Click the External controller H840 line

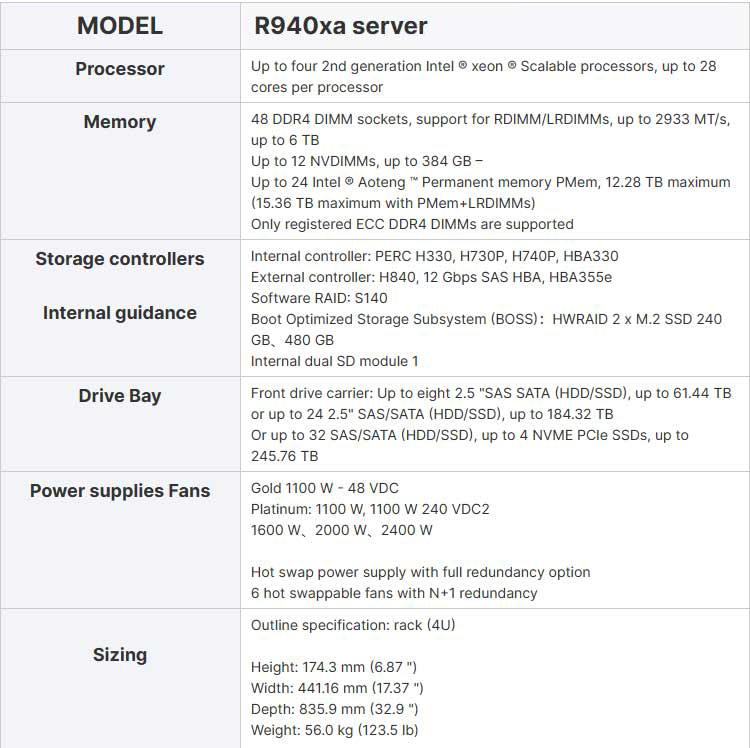(431, 277)
